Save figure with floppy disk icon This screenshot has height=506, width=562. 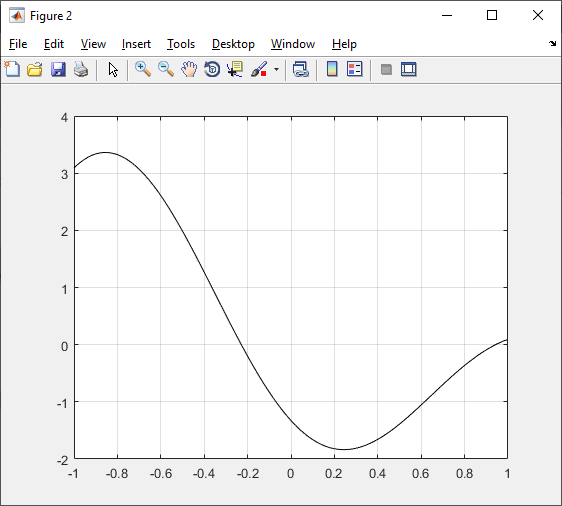click(x=58, y=69)
